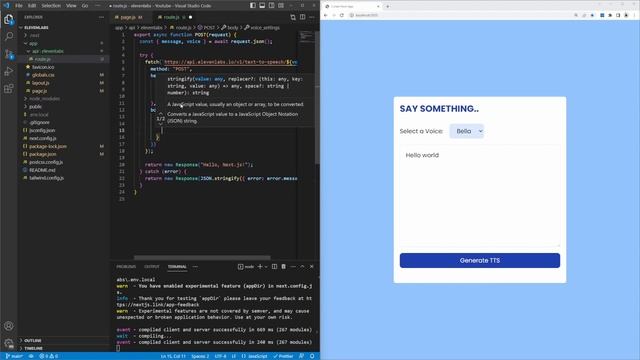This screenshot has height=360, width=640.
Task: Open page.js in the Explorer tree
Action: click(39, 91)
